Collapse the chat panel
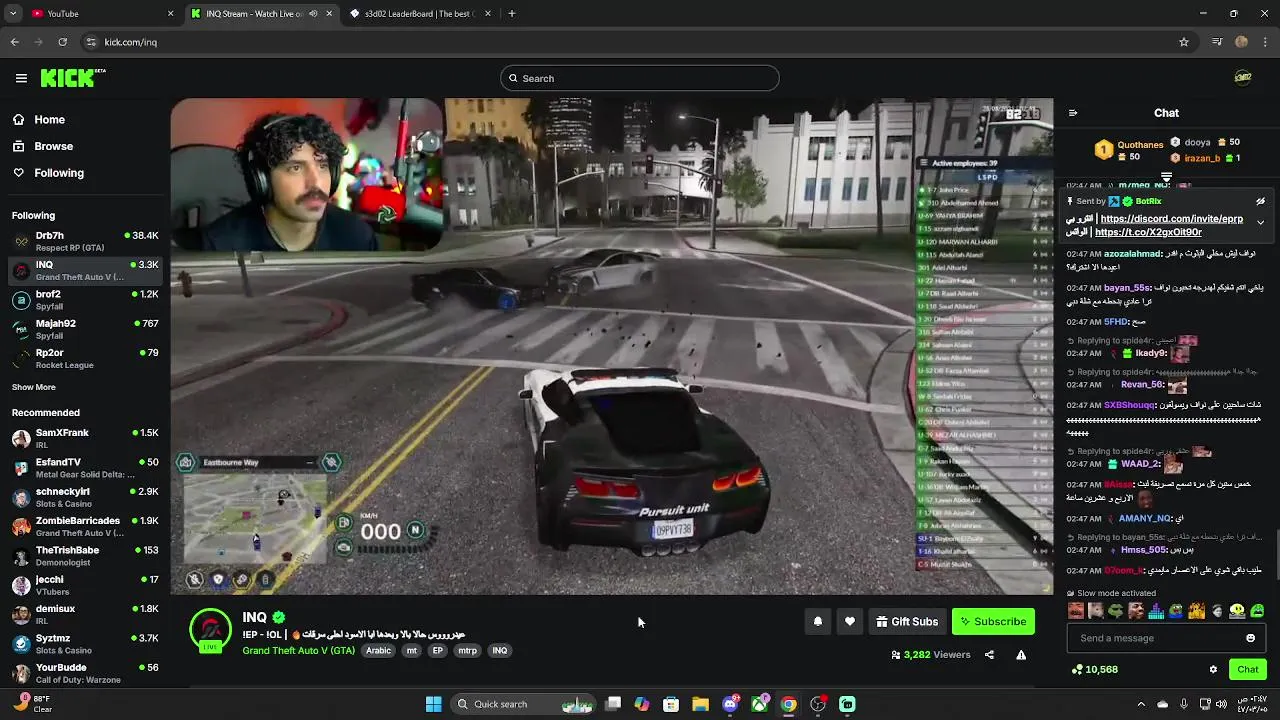 (x=1073, y=113)
